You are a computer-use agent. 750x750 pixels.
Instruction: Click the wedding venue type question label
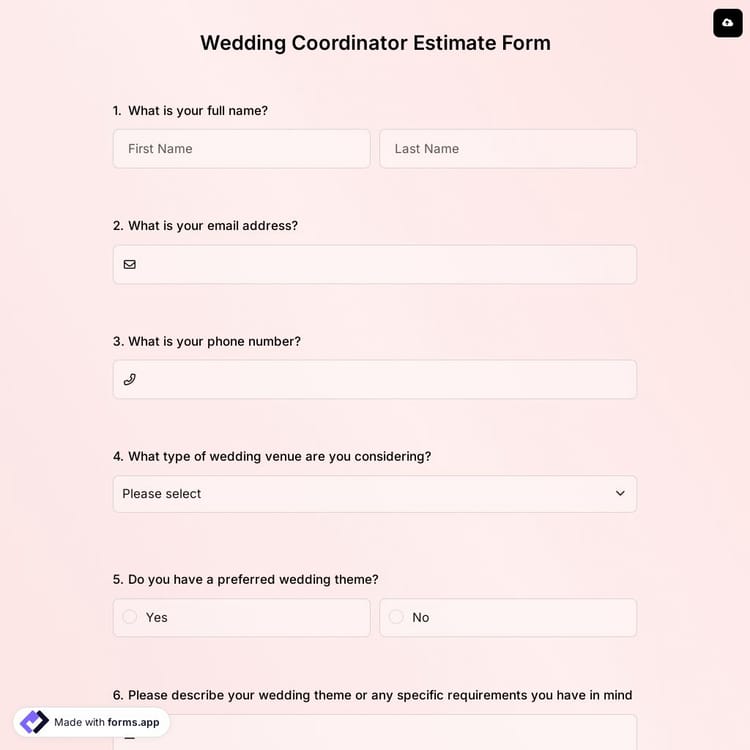pyautogui.click(x=279, y=456)
